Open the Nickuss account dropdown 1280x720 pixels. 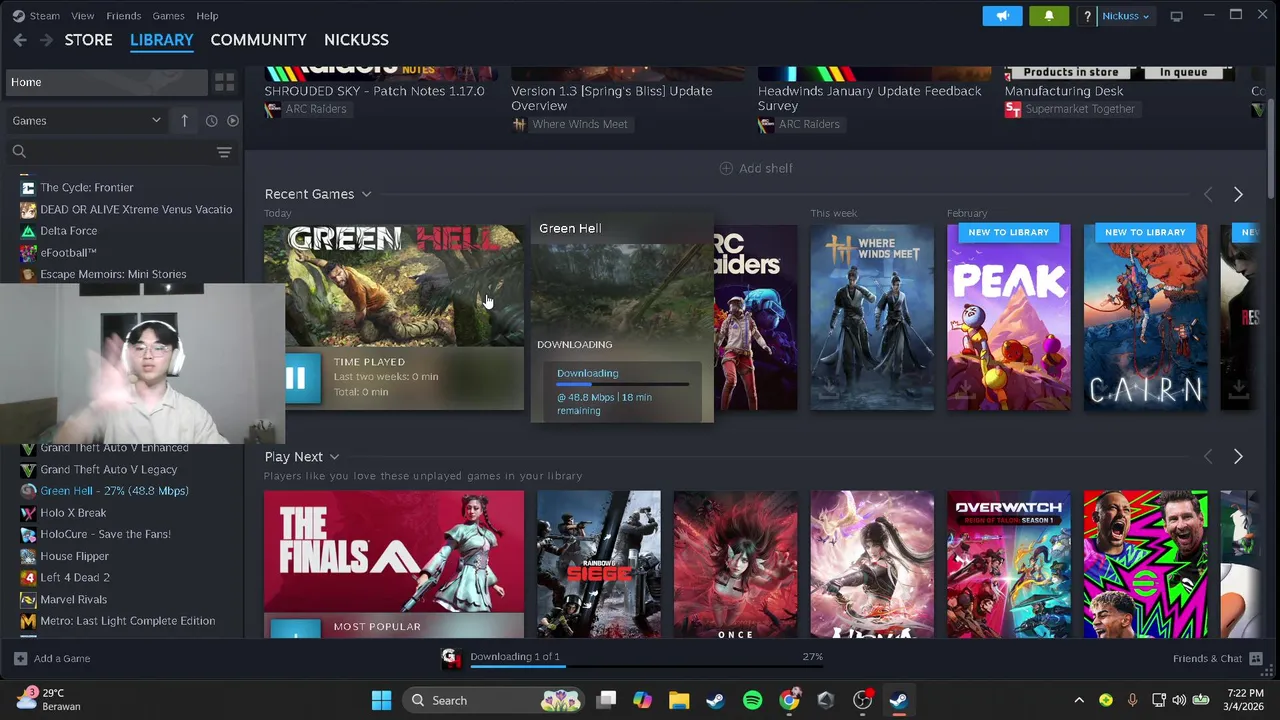1125,16
